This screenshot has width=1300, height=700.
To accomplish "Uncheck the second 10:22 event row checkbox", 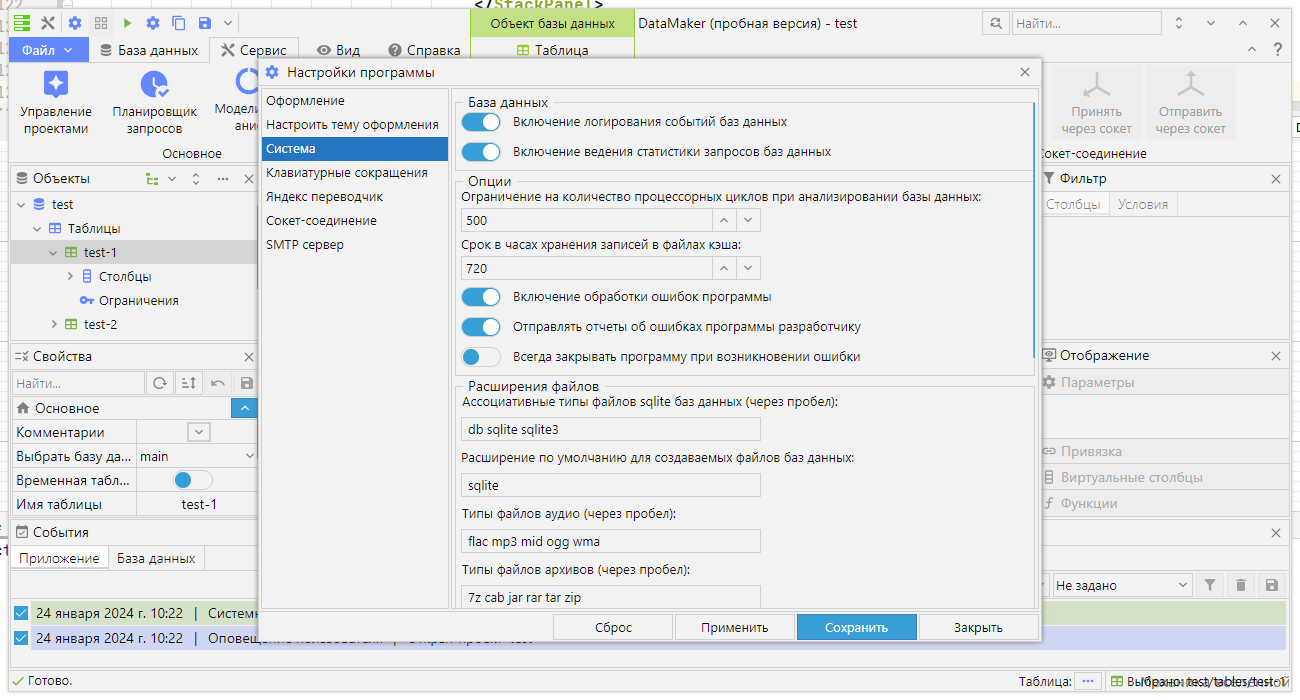I will [22, 638].
